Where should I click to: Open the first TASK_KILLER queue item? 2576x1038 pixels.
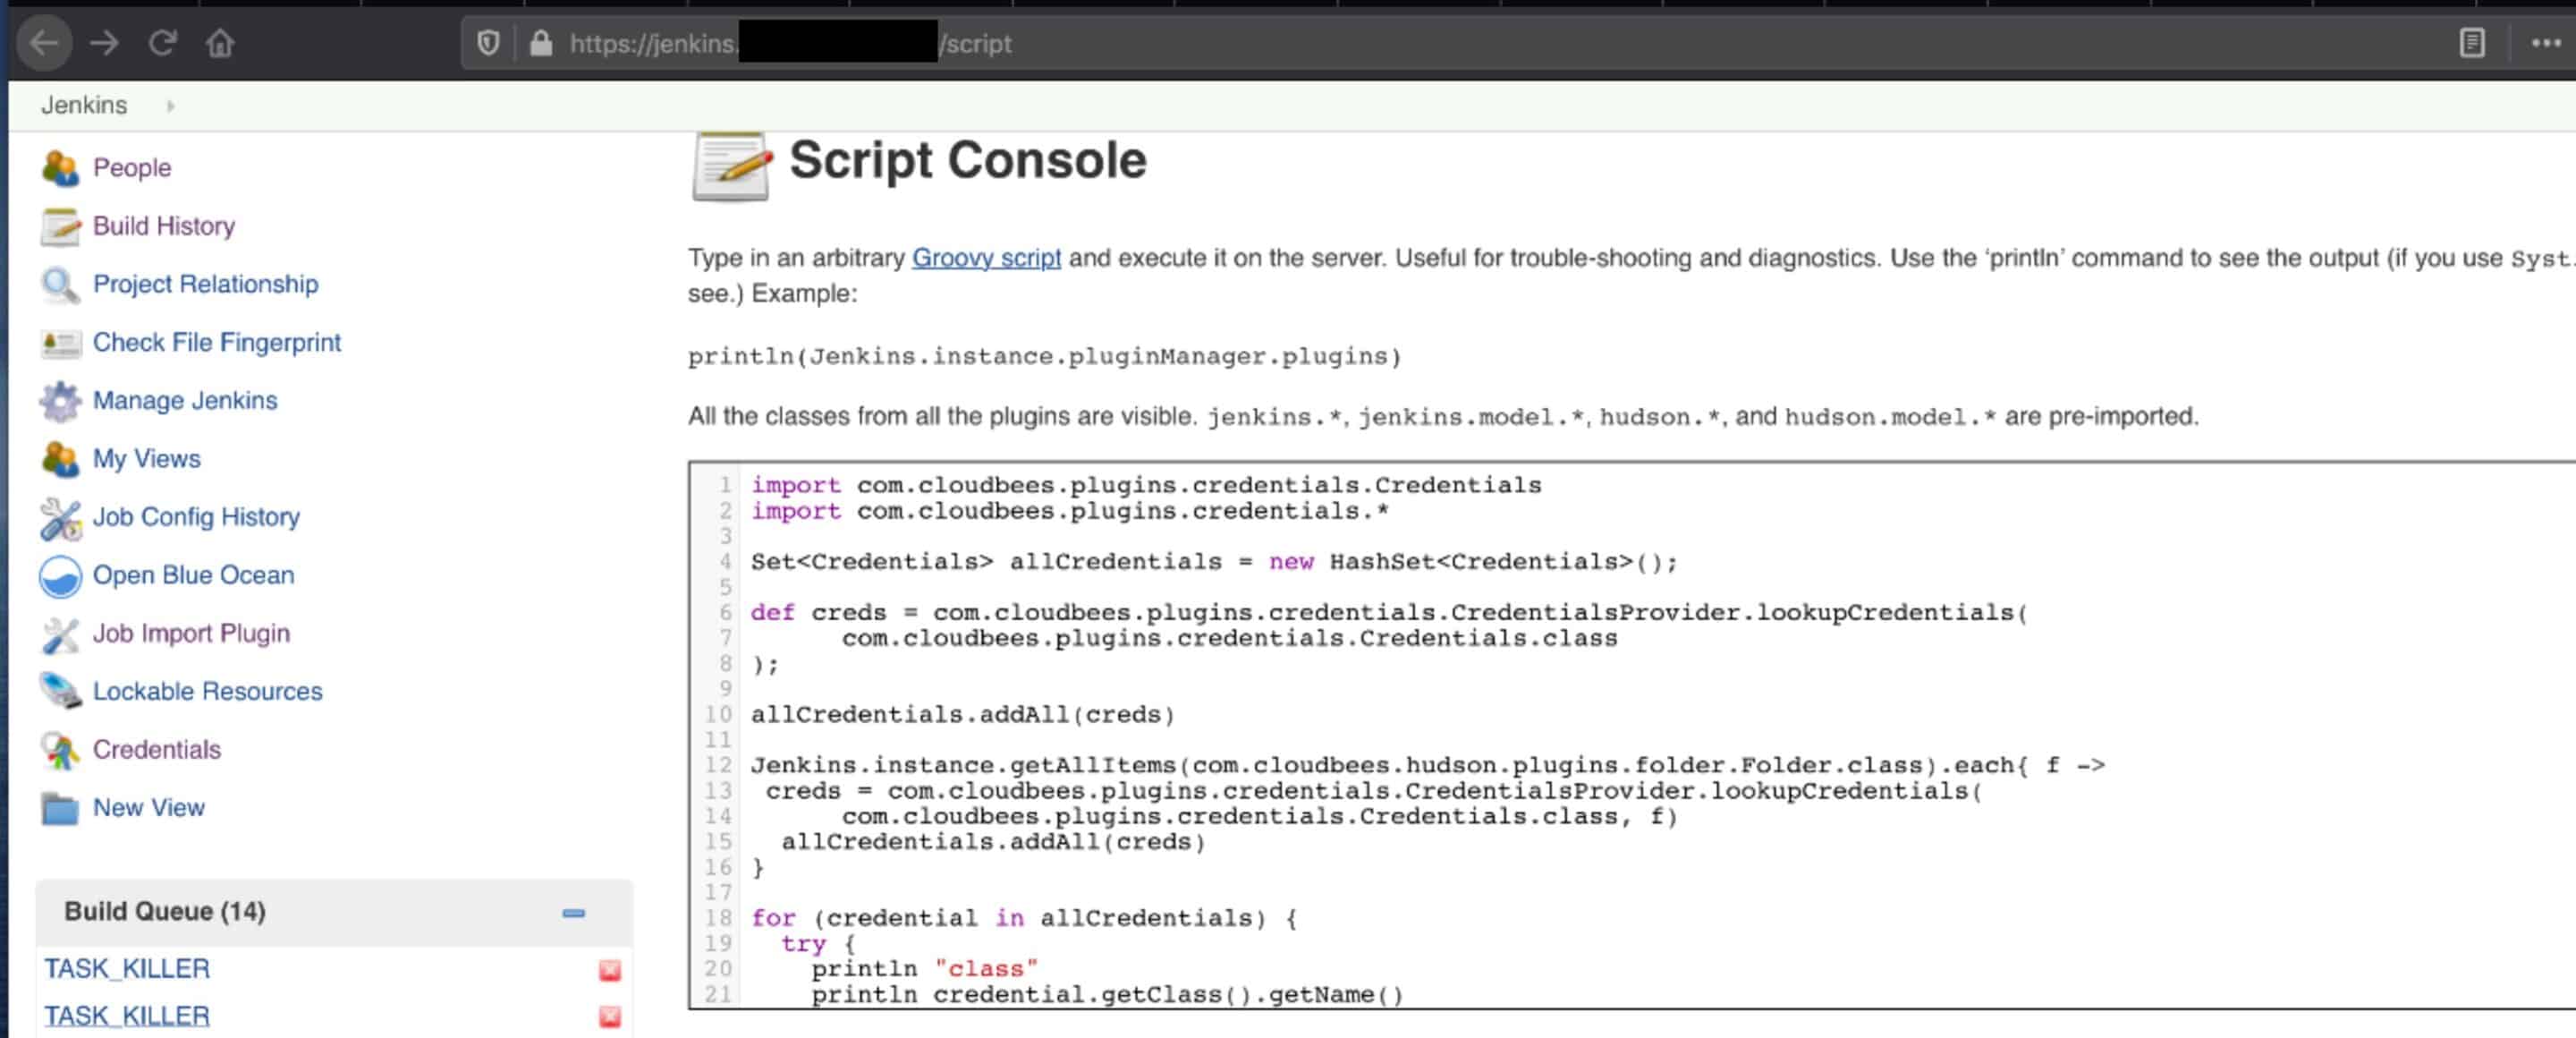[127, 969]
